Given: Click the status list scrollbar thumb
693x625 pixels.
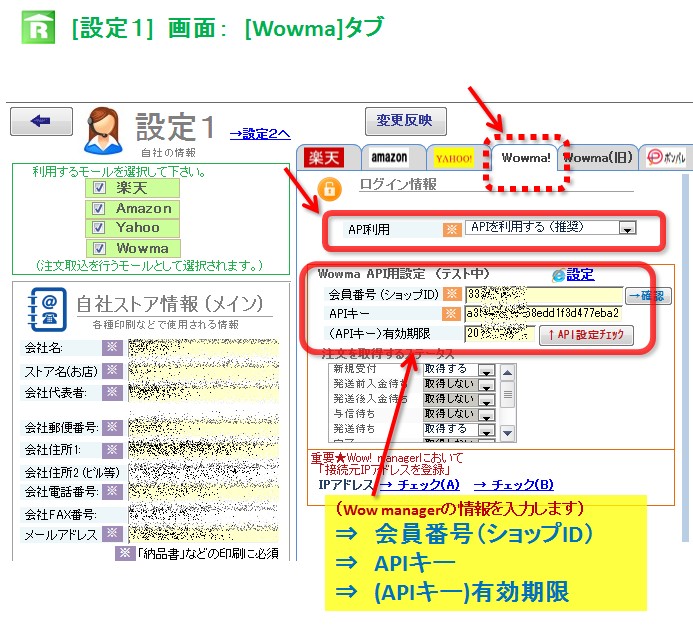Looking at the screenshot, I should [508, 394].
